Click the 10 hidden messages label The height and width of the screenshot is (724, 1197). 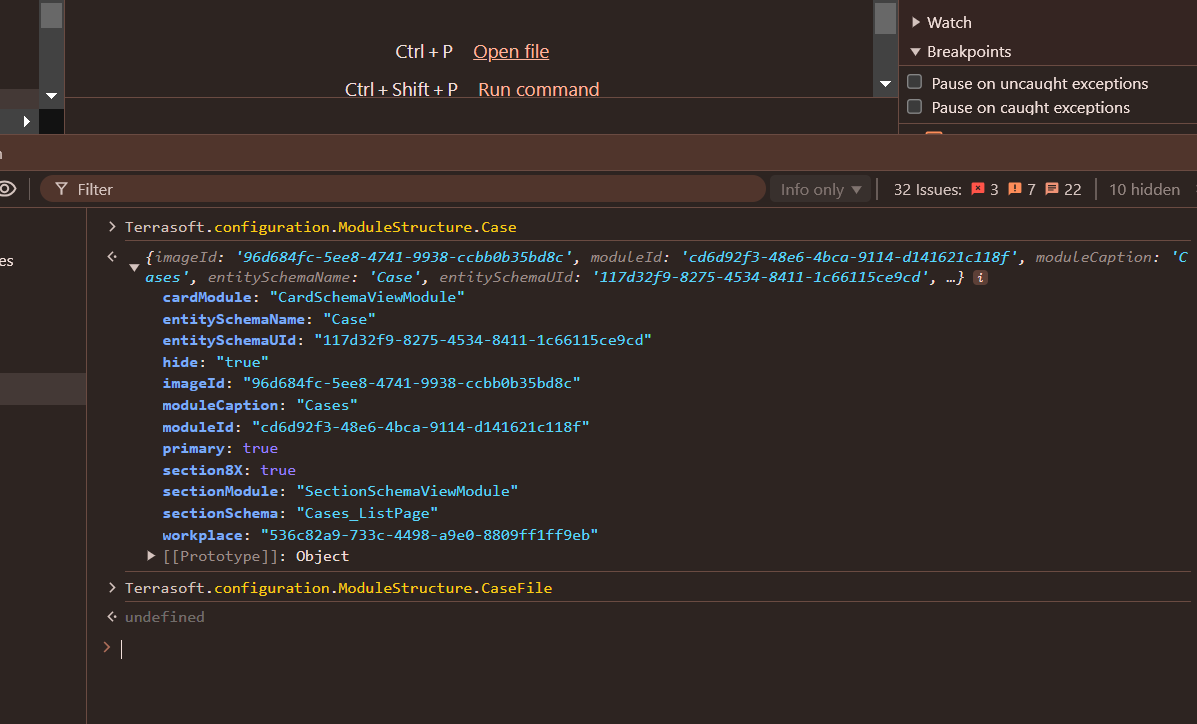pos(1144,189)
